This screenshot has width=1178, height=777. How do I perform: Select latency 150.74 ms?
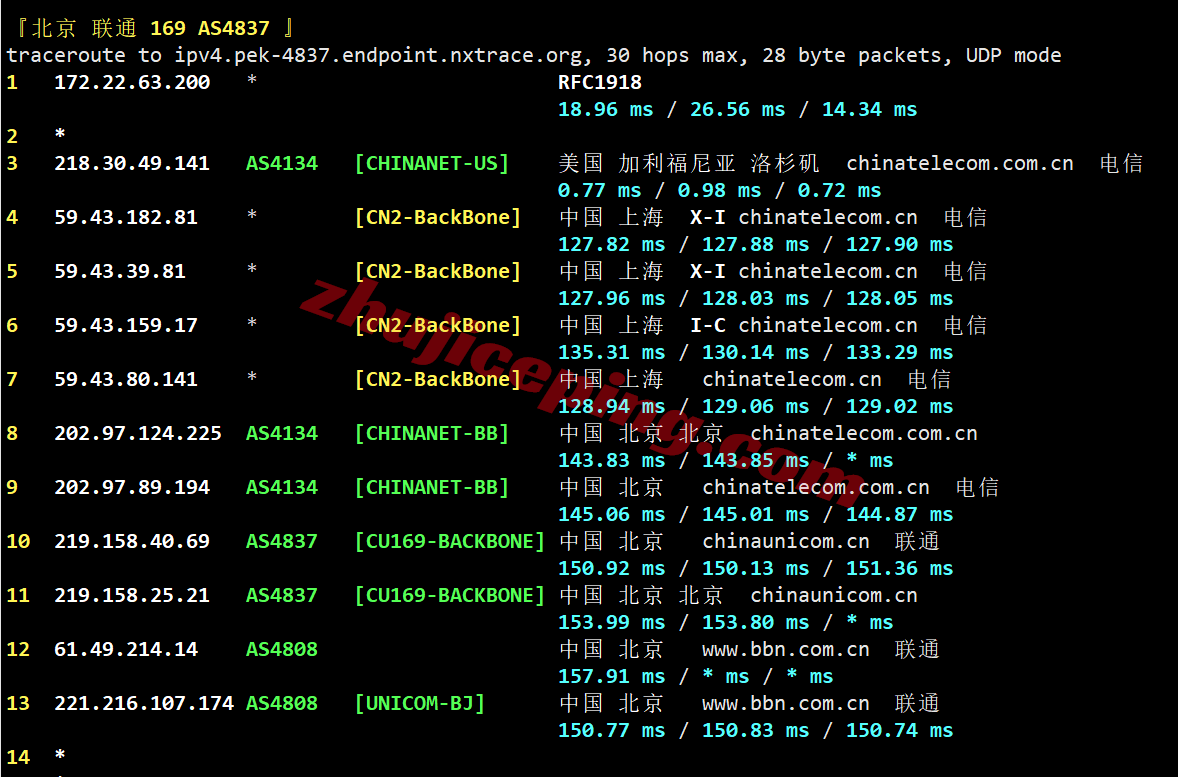click(900, 732)
